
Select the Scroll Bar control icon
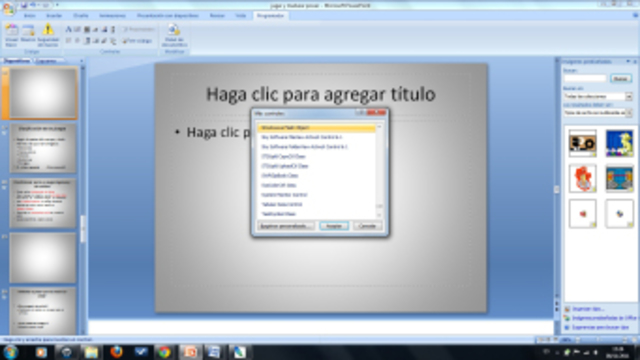click(113, 29)
